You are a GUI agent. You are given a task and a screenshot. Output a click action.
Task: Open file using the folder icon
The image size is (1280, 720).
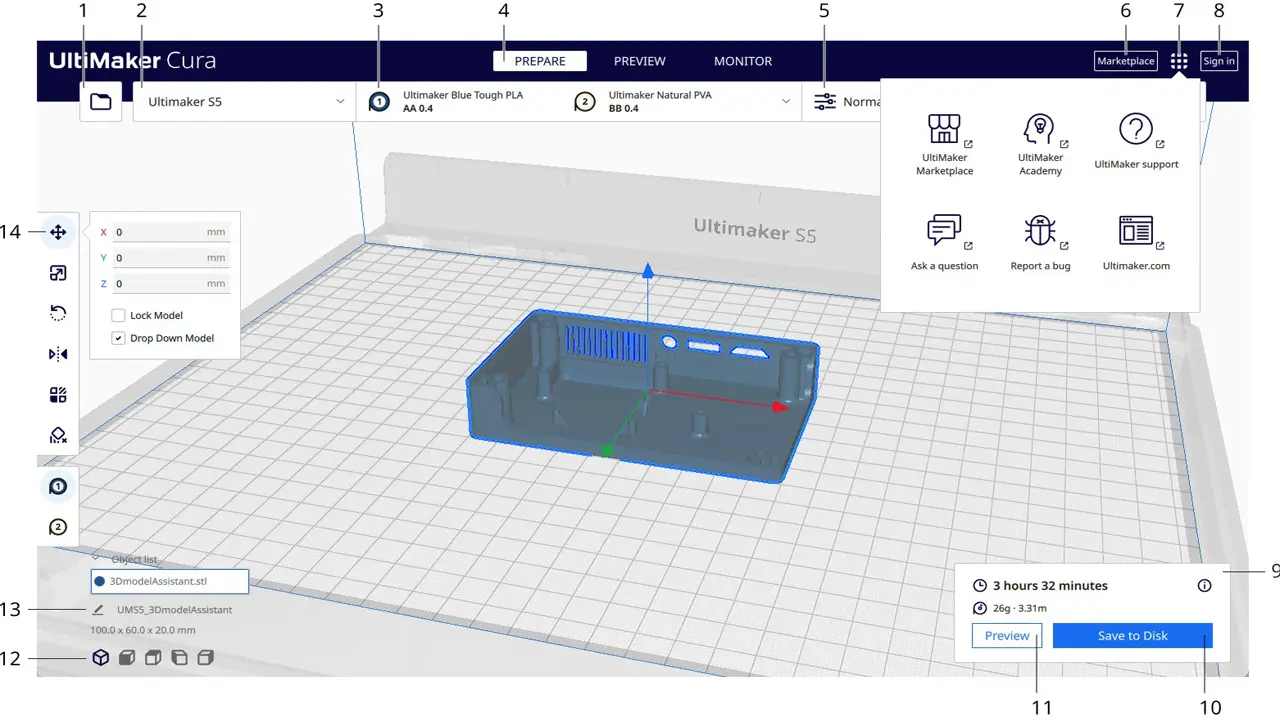pyautogui.click(x=101, y=102)
